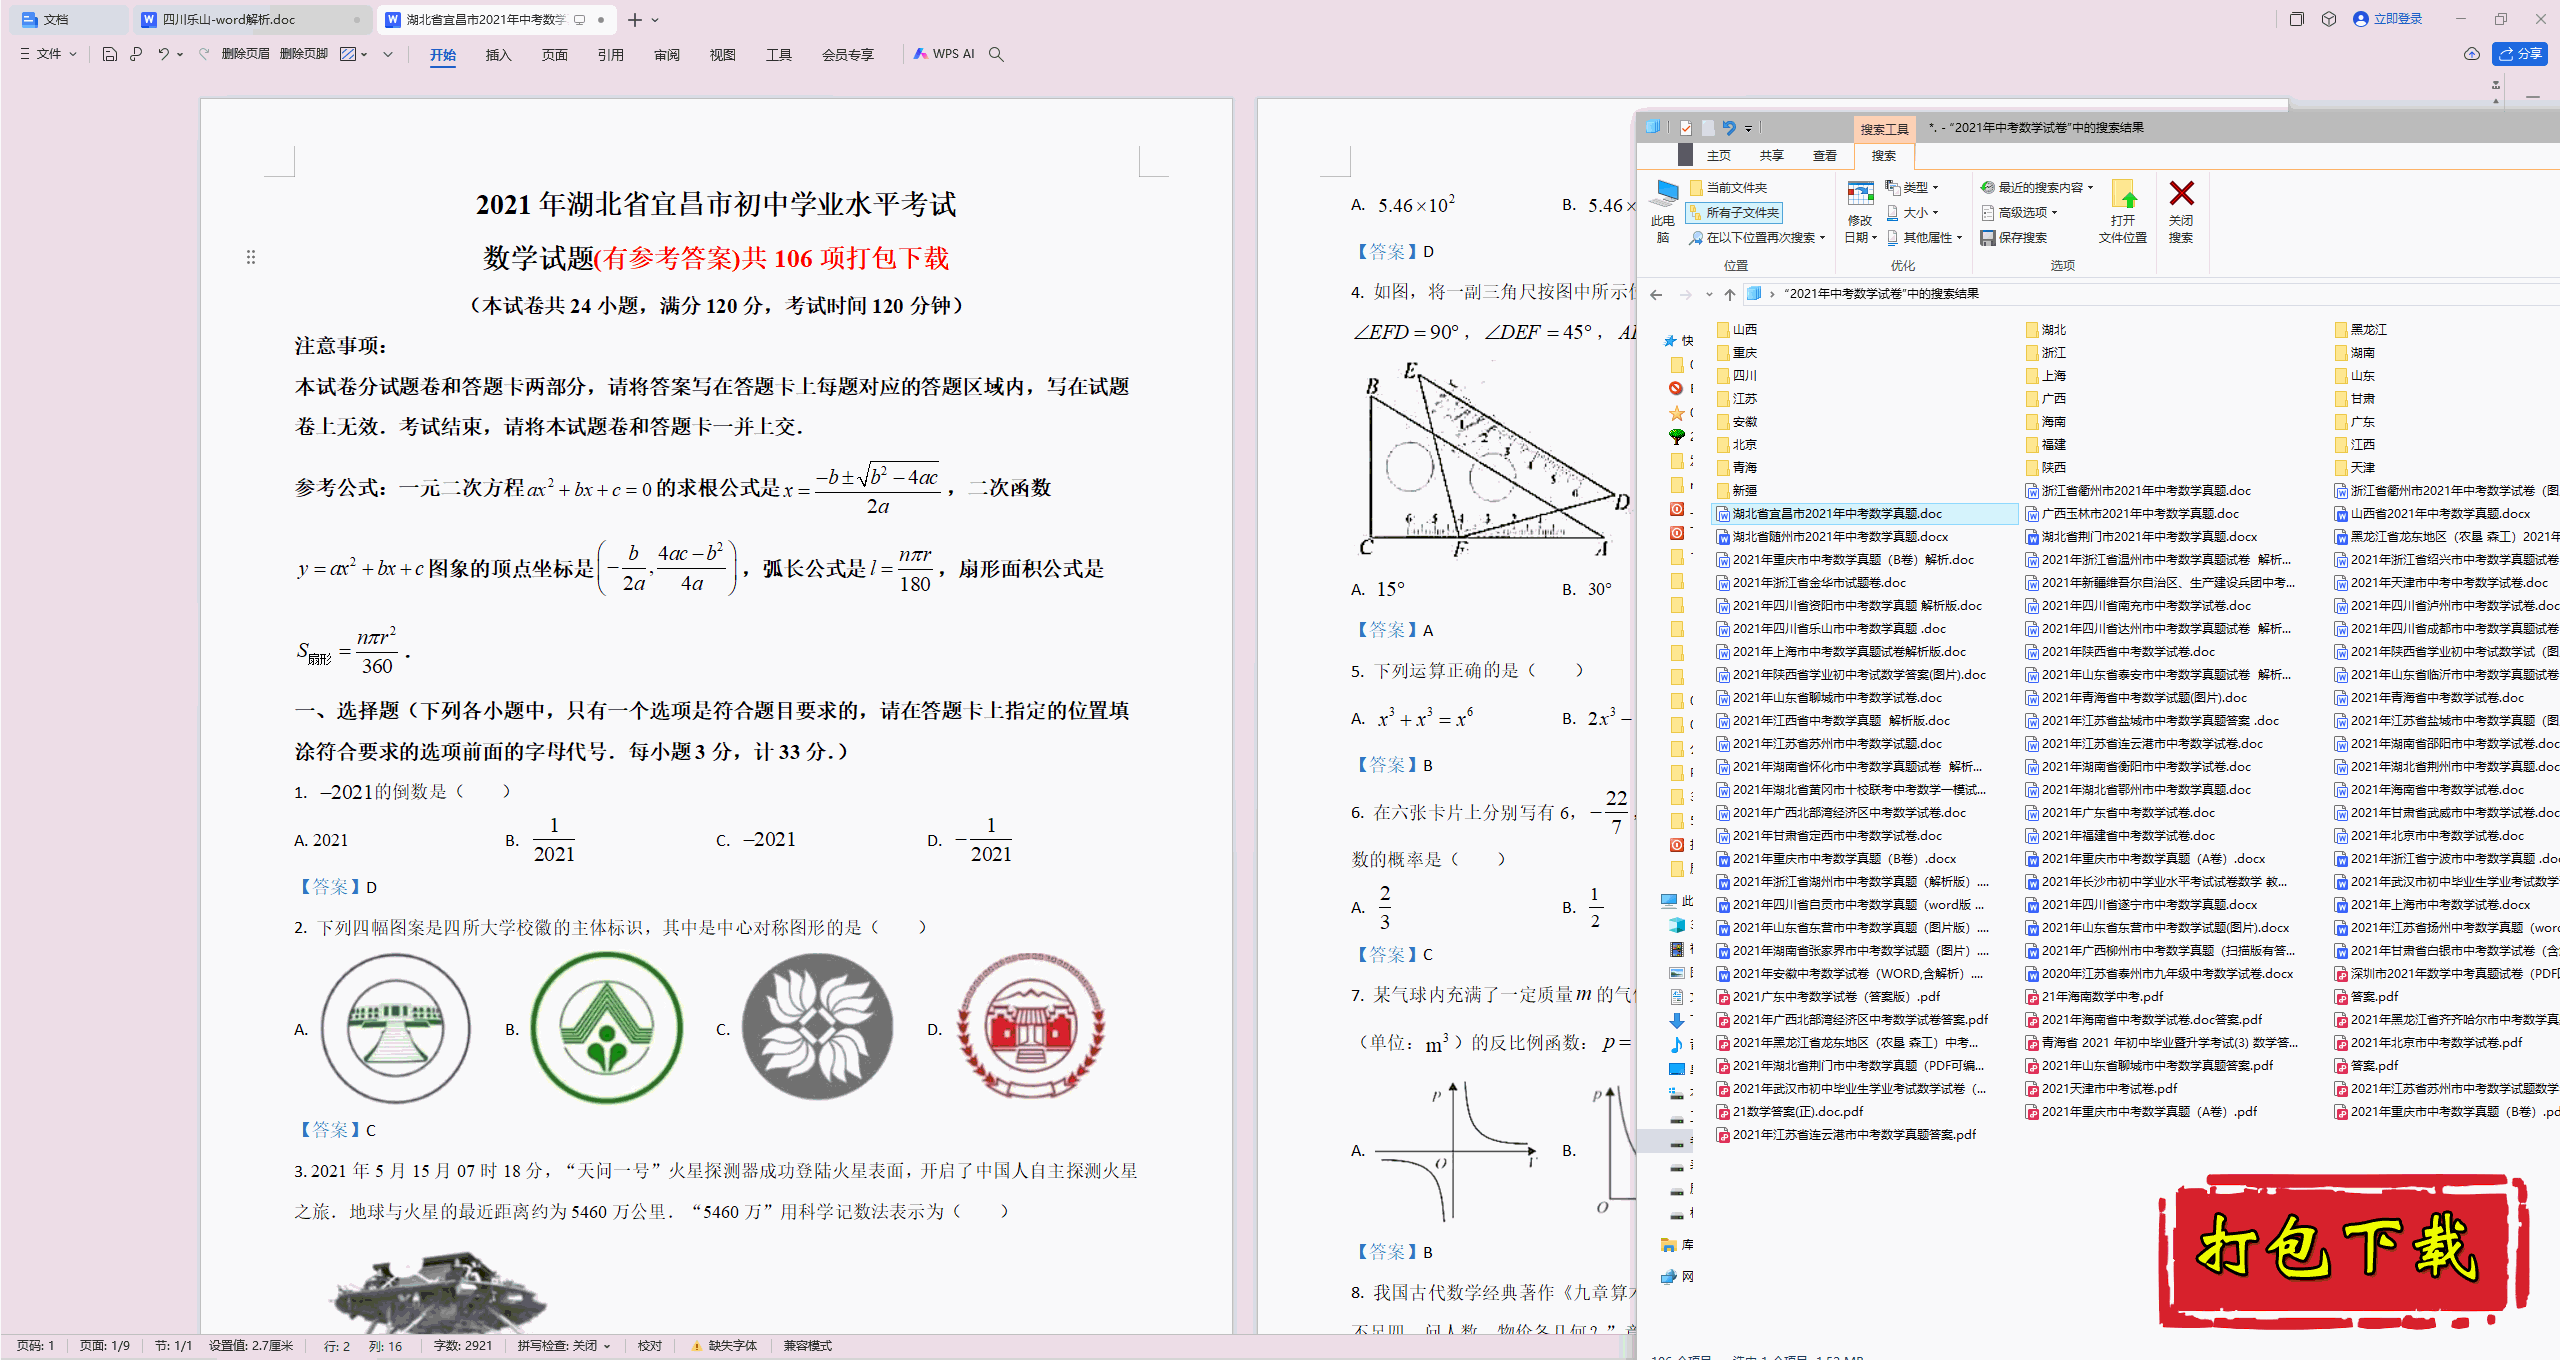Screen dimensions: 2560x1360
Task: Select the 山西 folder in results
Action: [1737, 330]
